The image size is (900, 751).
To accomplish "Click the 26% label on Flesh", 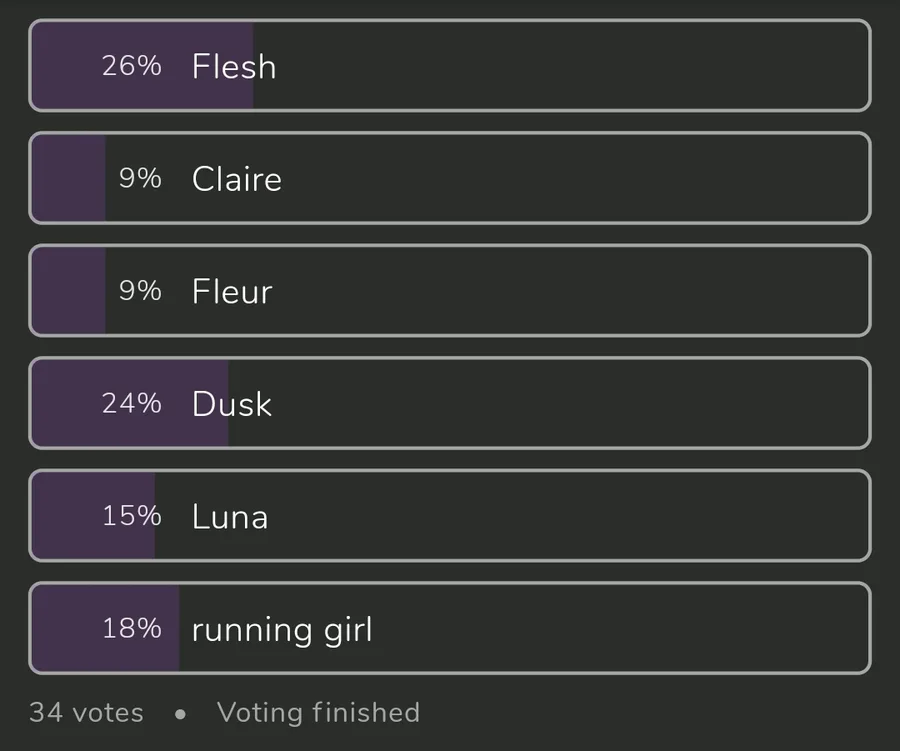I will [x=131, y=66].
